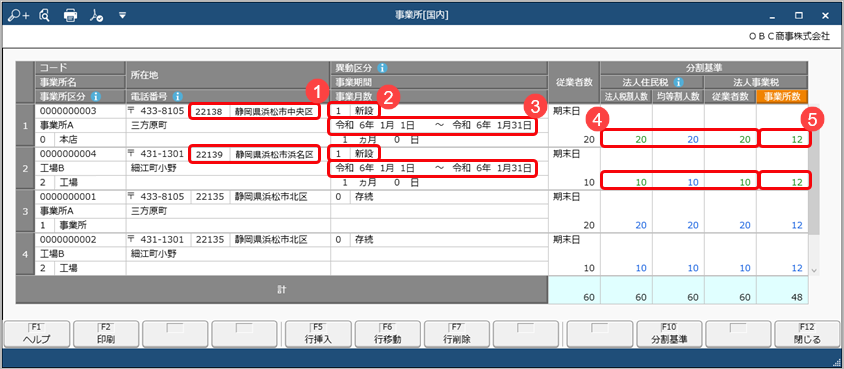Select row header number 3
Viewport: 844px width, 369px height.
25,211
